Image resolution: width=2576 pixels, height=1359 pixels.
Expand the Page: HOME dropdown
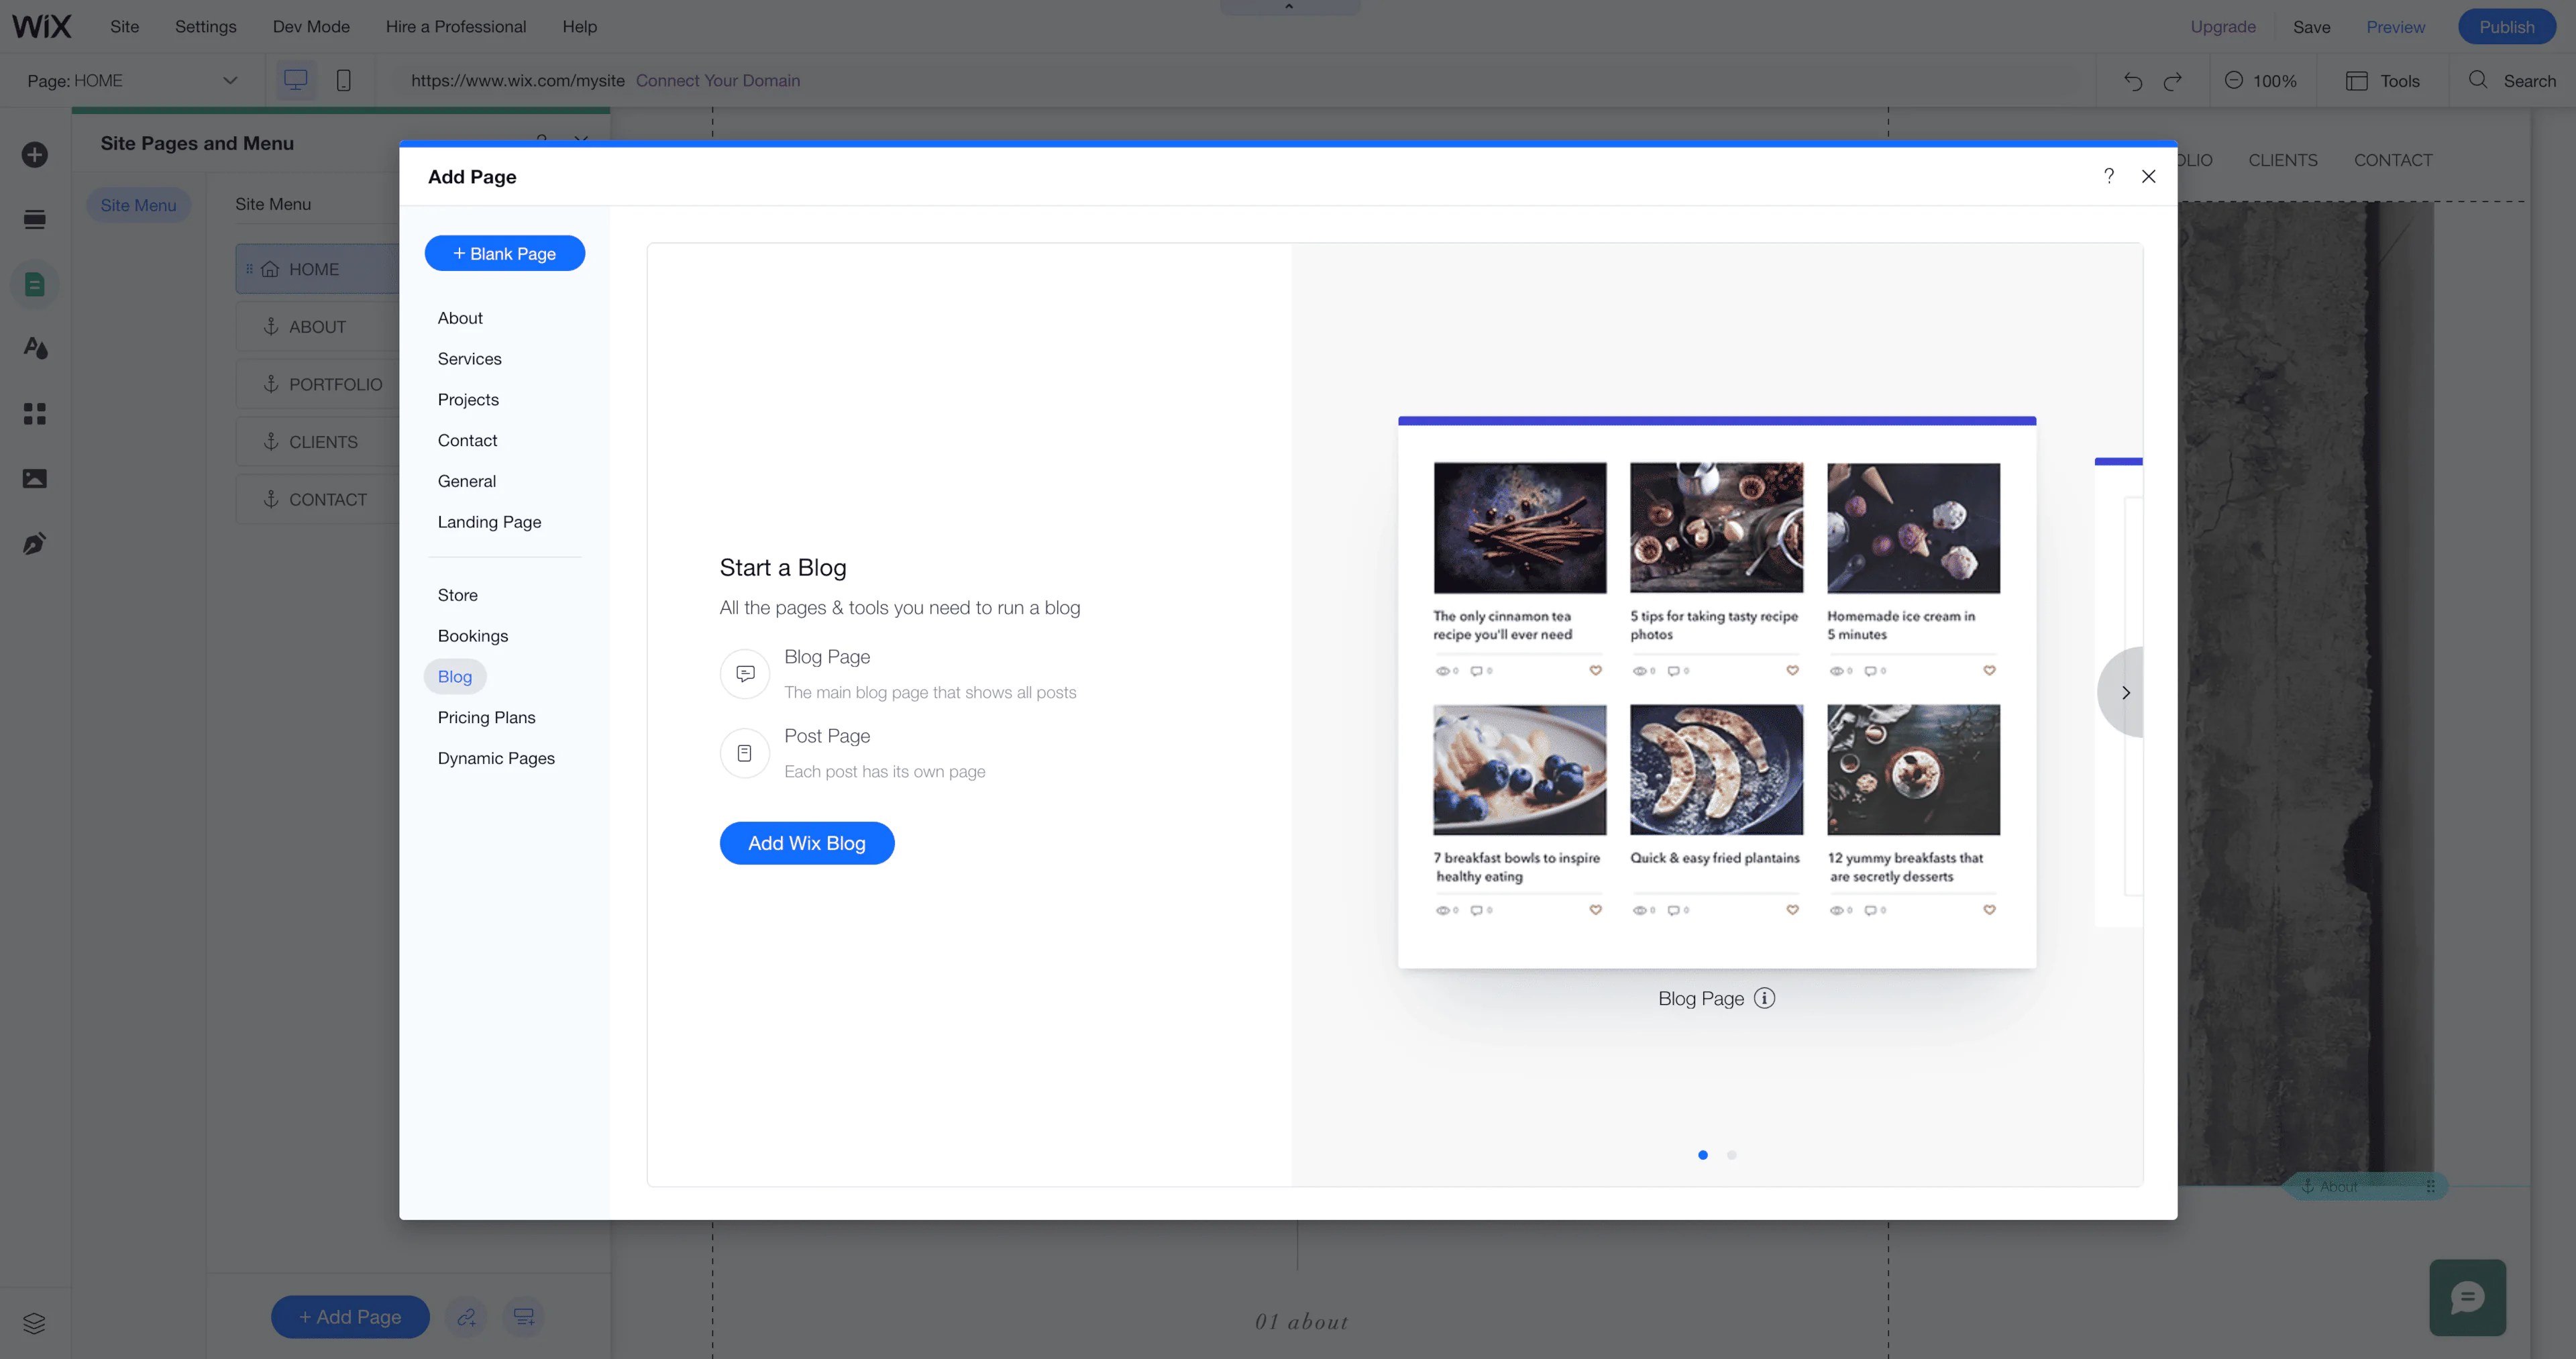[230, 80]
